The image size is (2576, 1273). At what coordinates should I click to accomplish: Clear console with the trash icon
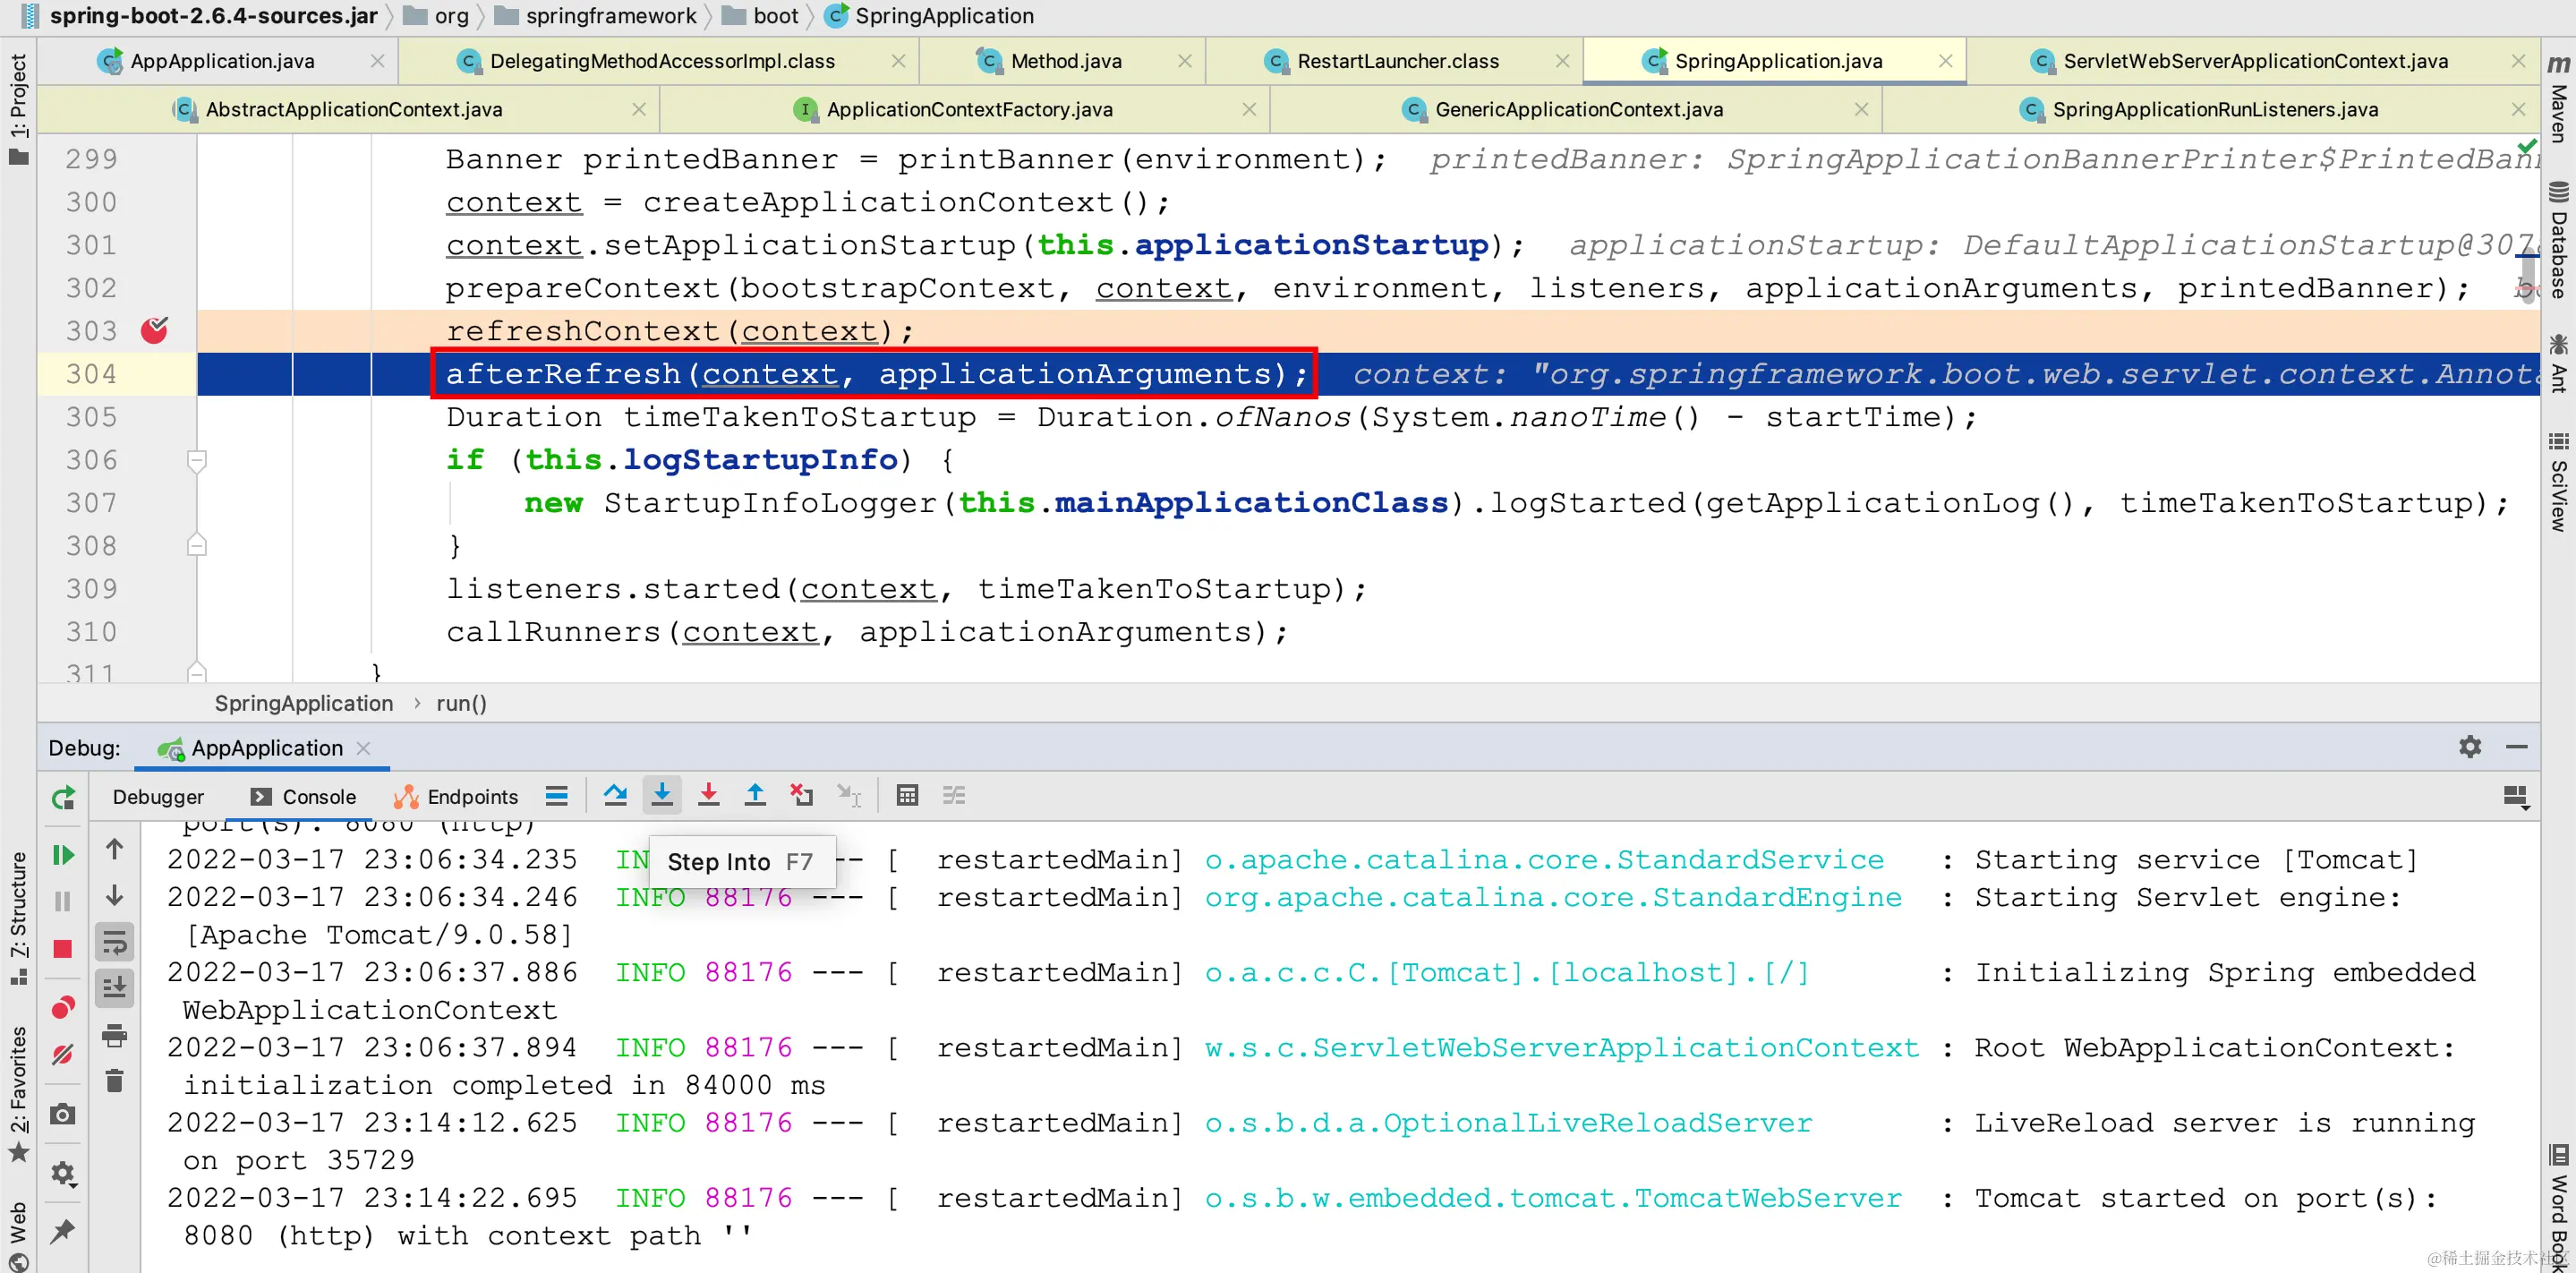(115, 1081)
